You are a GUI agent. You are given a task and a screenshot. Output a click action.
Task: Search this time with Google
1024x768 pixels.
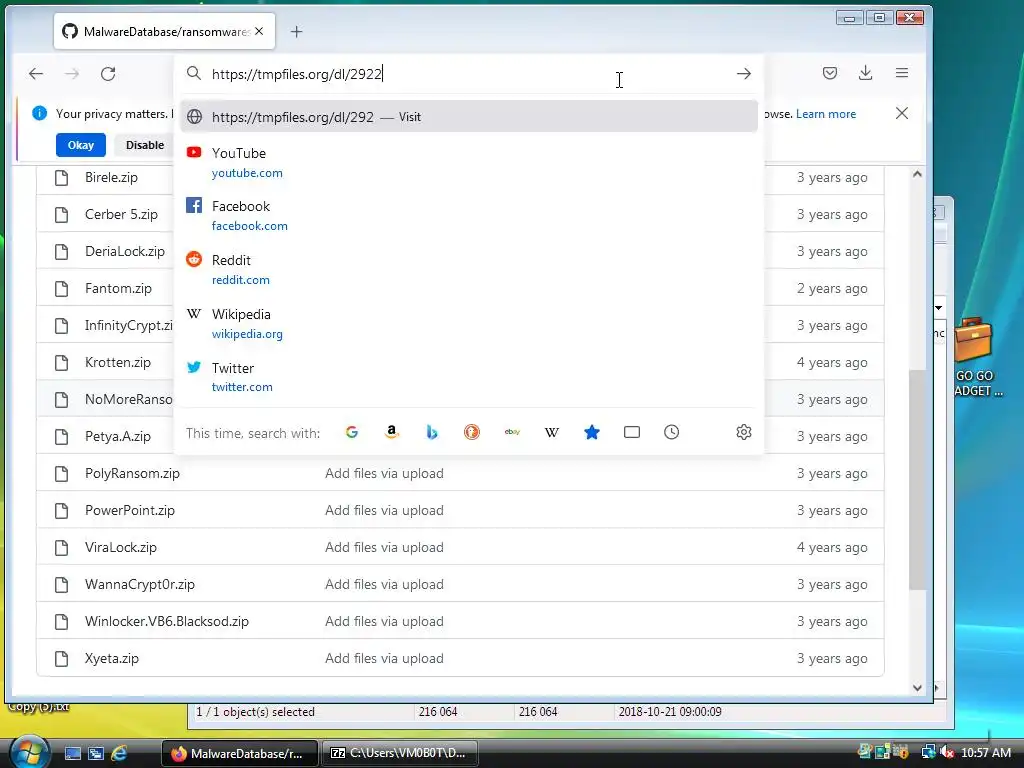[351, 432]
